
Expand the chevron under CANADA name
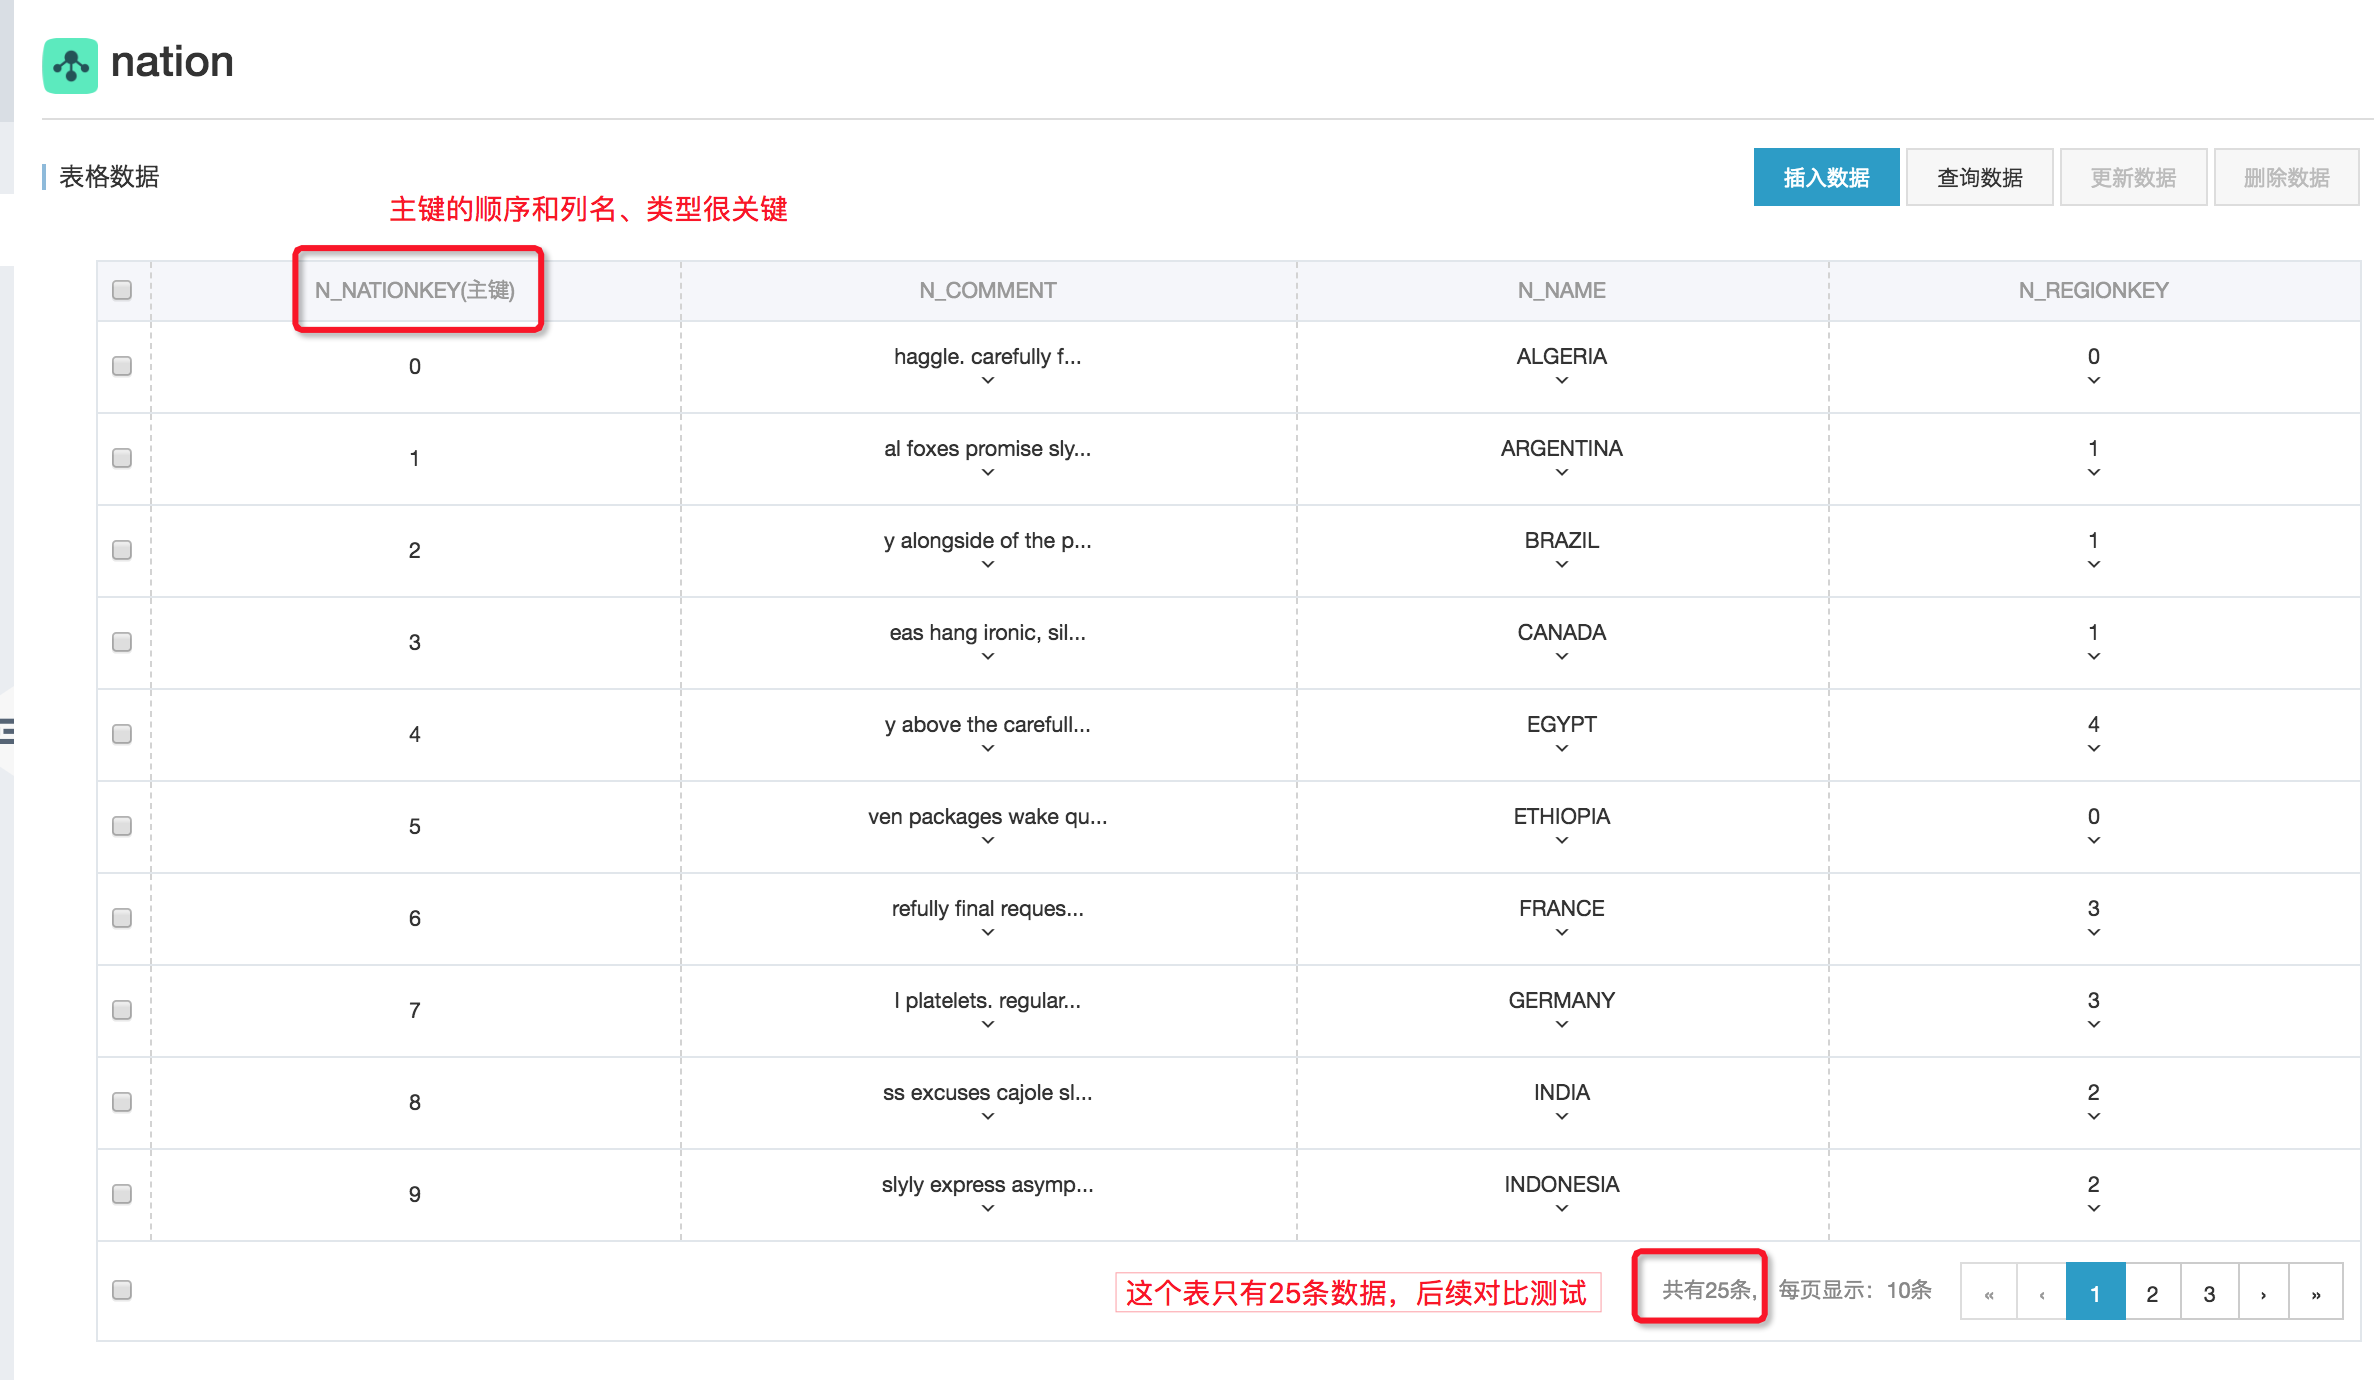pos(1562,656)
